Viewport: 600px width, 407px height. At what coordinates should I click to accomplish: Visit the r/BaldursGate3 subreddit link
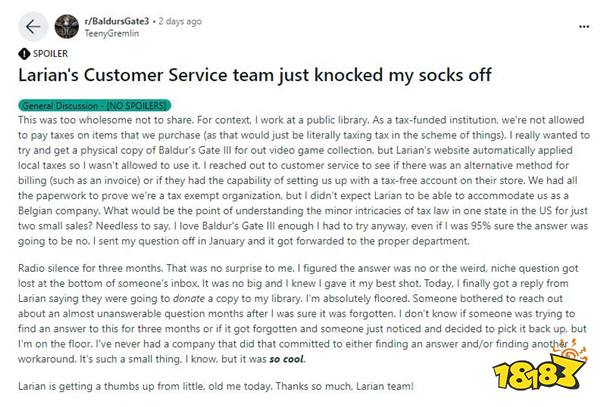(x=116, y=21)
